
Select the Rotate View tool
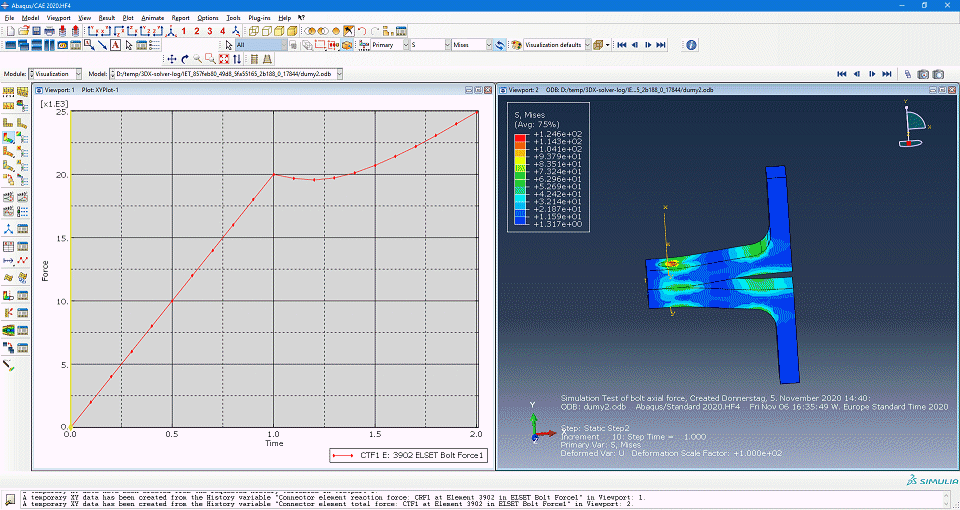[x=185, y=59]
